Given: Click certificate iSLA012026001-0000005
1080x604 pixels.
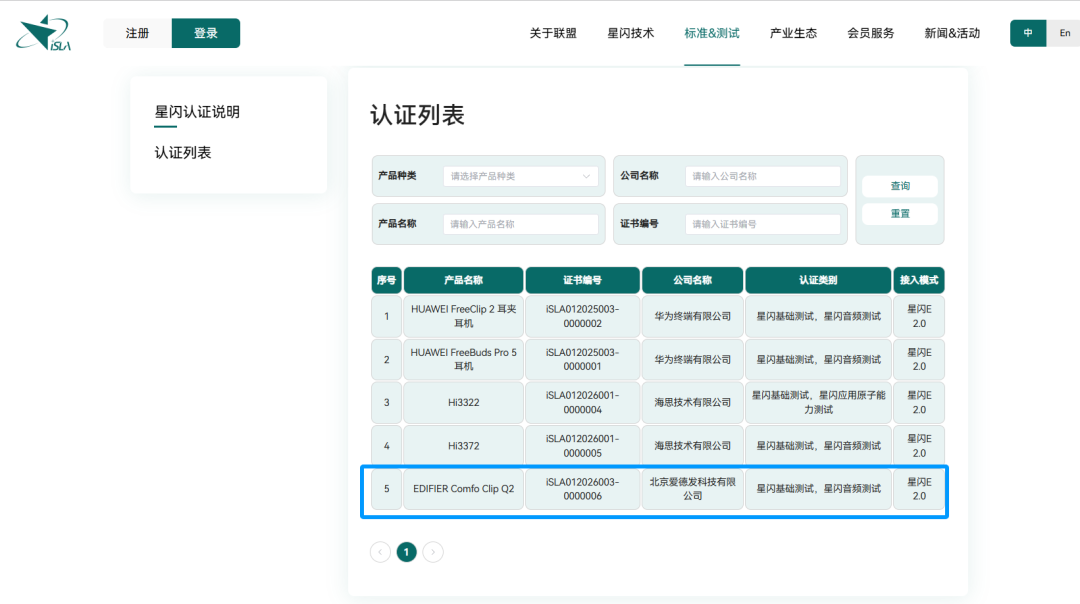Looking at the screenshot, I should pos(583,446).
